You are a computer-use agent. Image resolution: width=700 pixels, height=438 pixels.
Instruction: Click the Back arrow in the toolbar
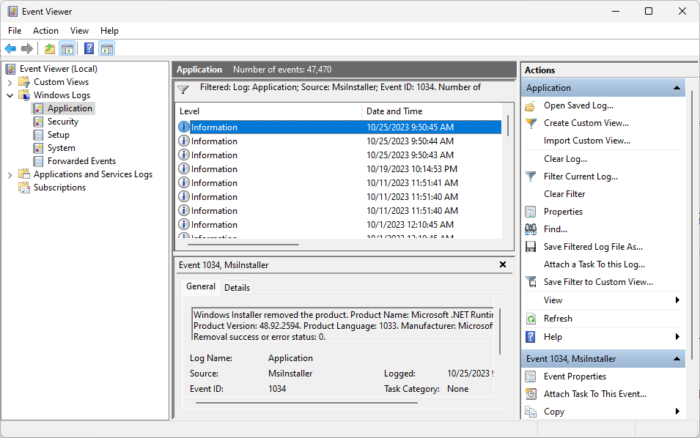click(x=11, y=48)
